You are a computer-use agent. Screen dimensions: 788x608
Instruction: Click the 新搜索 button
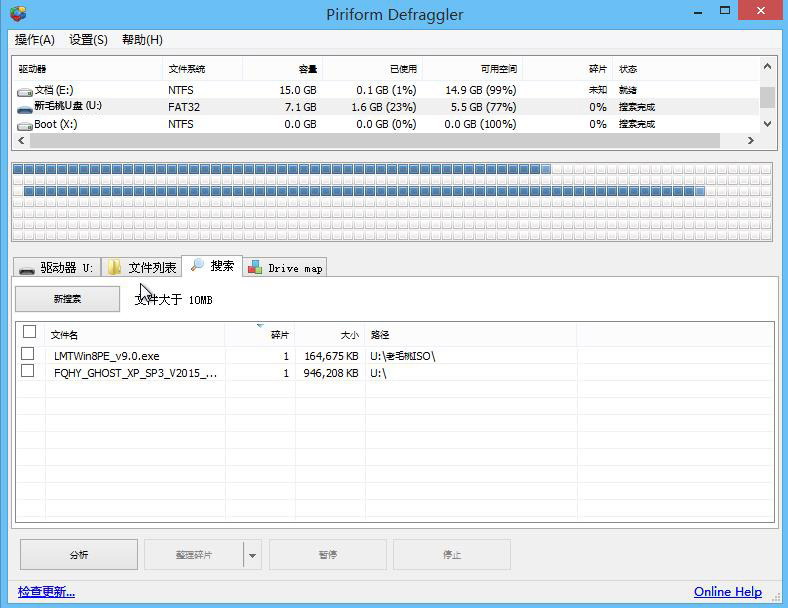pyautogui.click(x=67, y=299)
